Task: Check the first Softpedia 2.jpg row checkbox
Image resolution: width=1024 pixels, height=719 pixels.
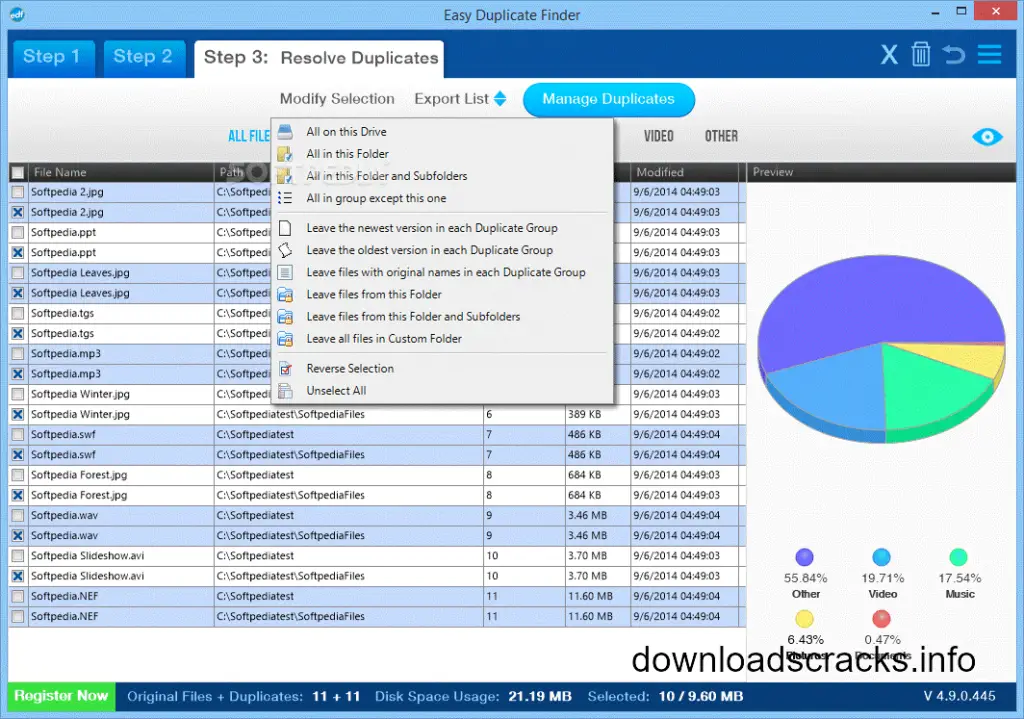Action: pos(18,193)
